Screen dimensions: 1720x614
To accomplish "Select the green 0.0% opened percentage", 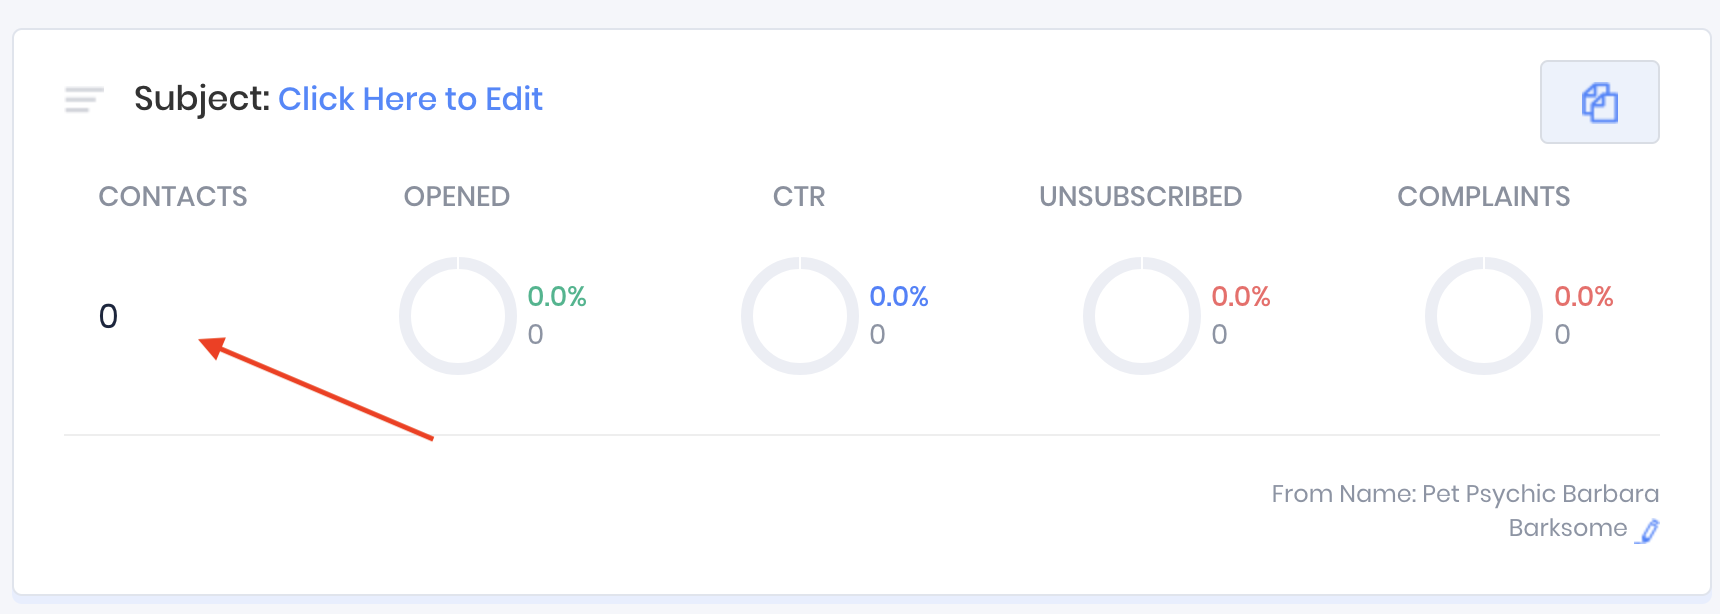I will pos(557,296).
